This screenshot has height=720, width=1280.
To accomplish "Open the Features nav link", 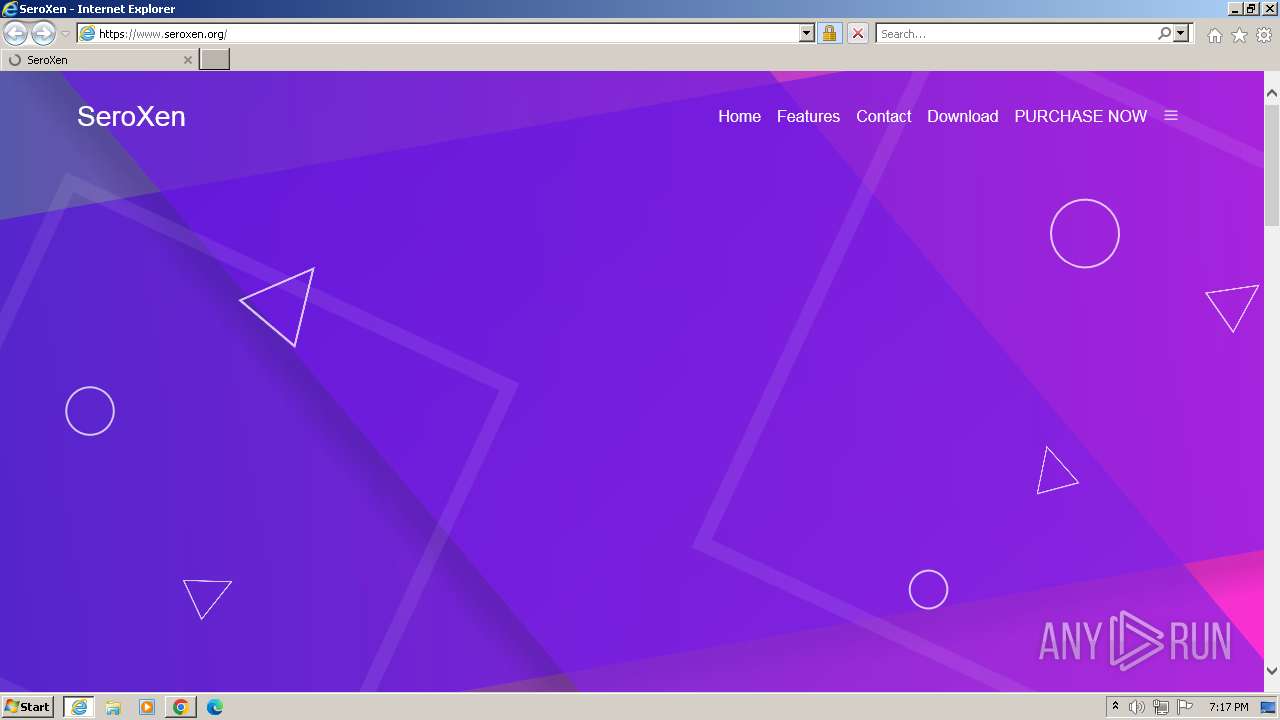I will pyautogui.click(x=808, y=116).
